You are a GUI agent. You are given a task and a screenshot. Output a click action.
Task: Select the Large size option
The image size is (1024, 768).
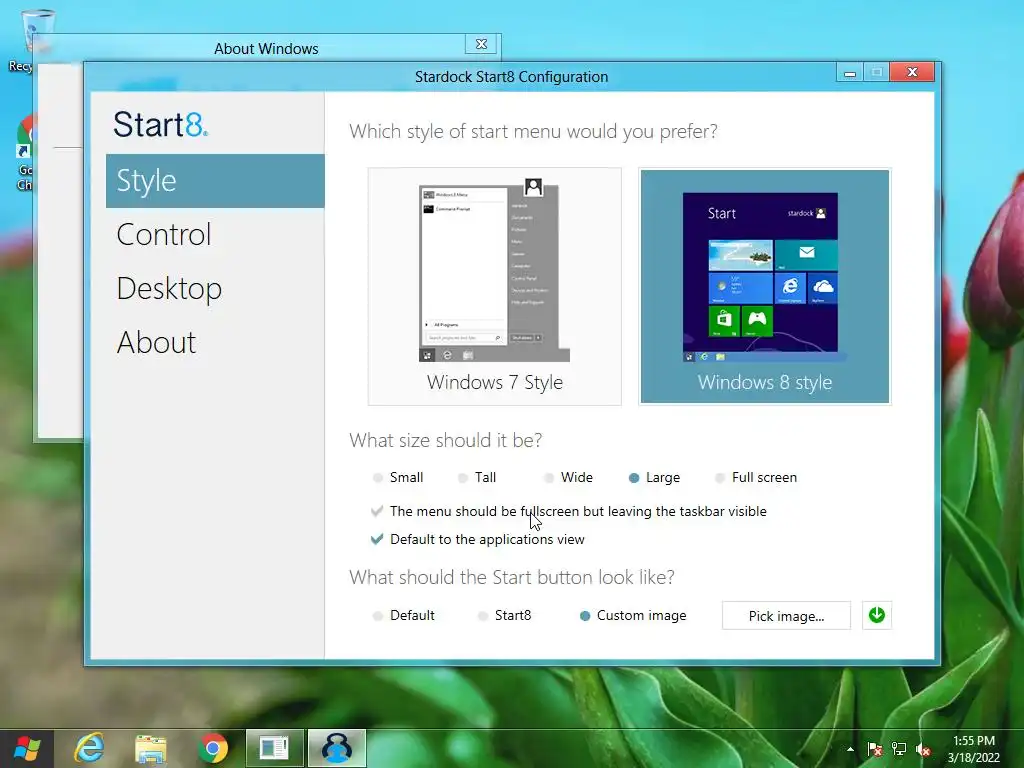[x=654, y=477]
